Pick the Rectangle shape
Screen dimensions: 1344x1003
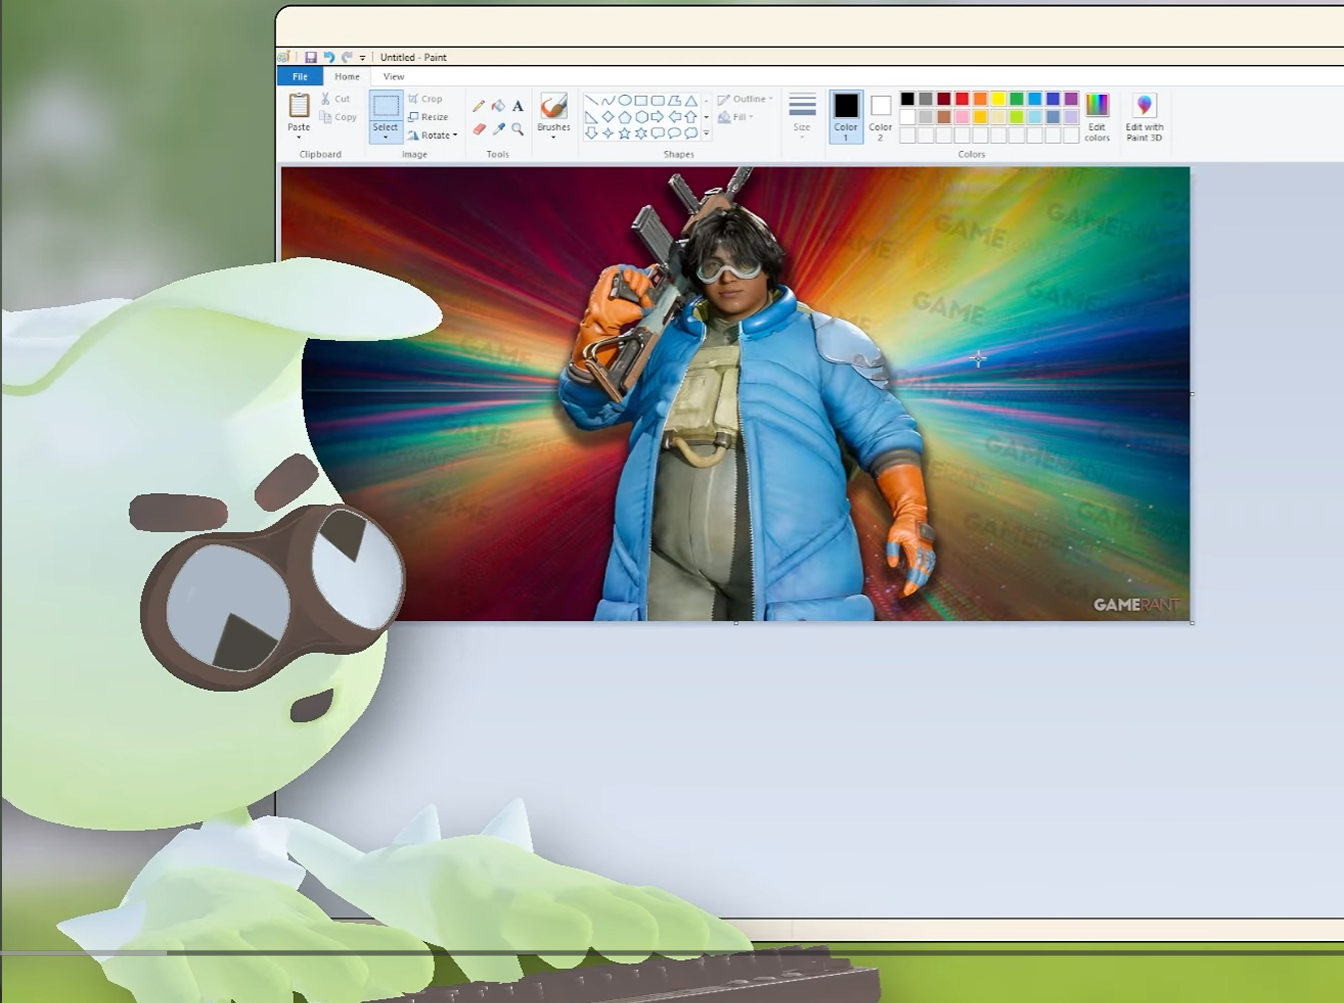(641, 100)
